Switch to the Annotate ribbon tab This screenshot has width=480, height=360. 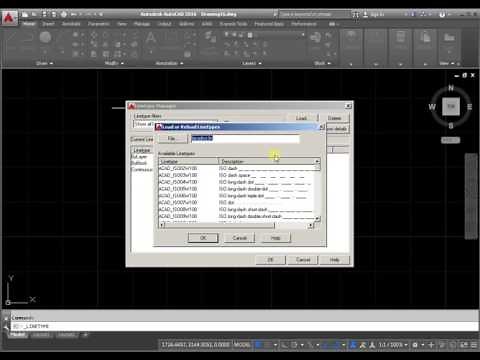[x=71, y=24]
